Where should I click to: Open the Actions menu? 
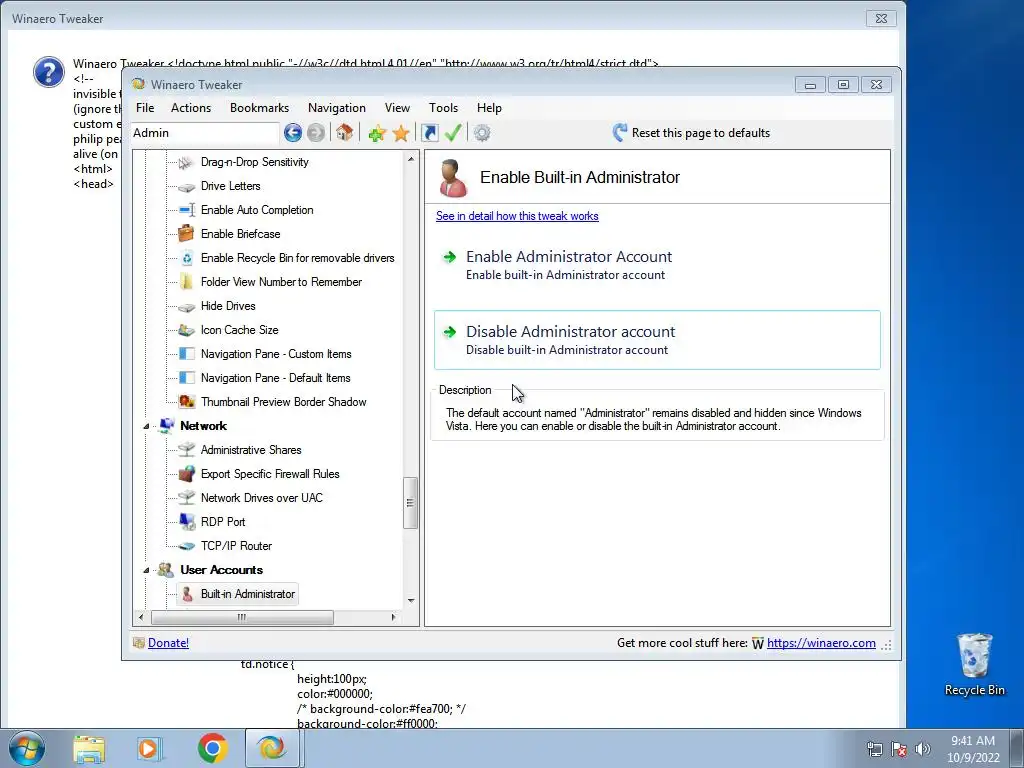(x=191, y=108)
